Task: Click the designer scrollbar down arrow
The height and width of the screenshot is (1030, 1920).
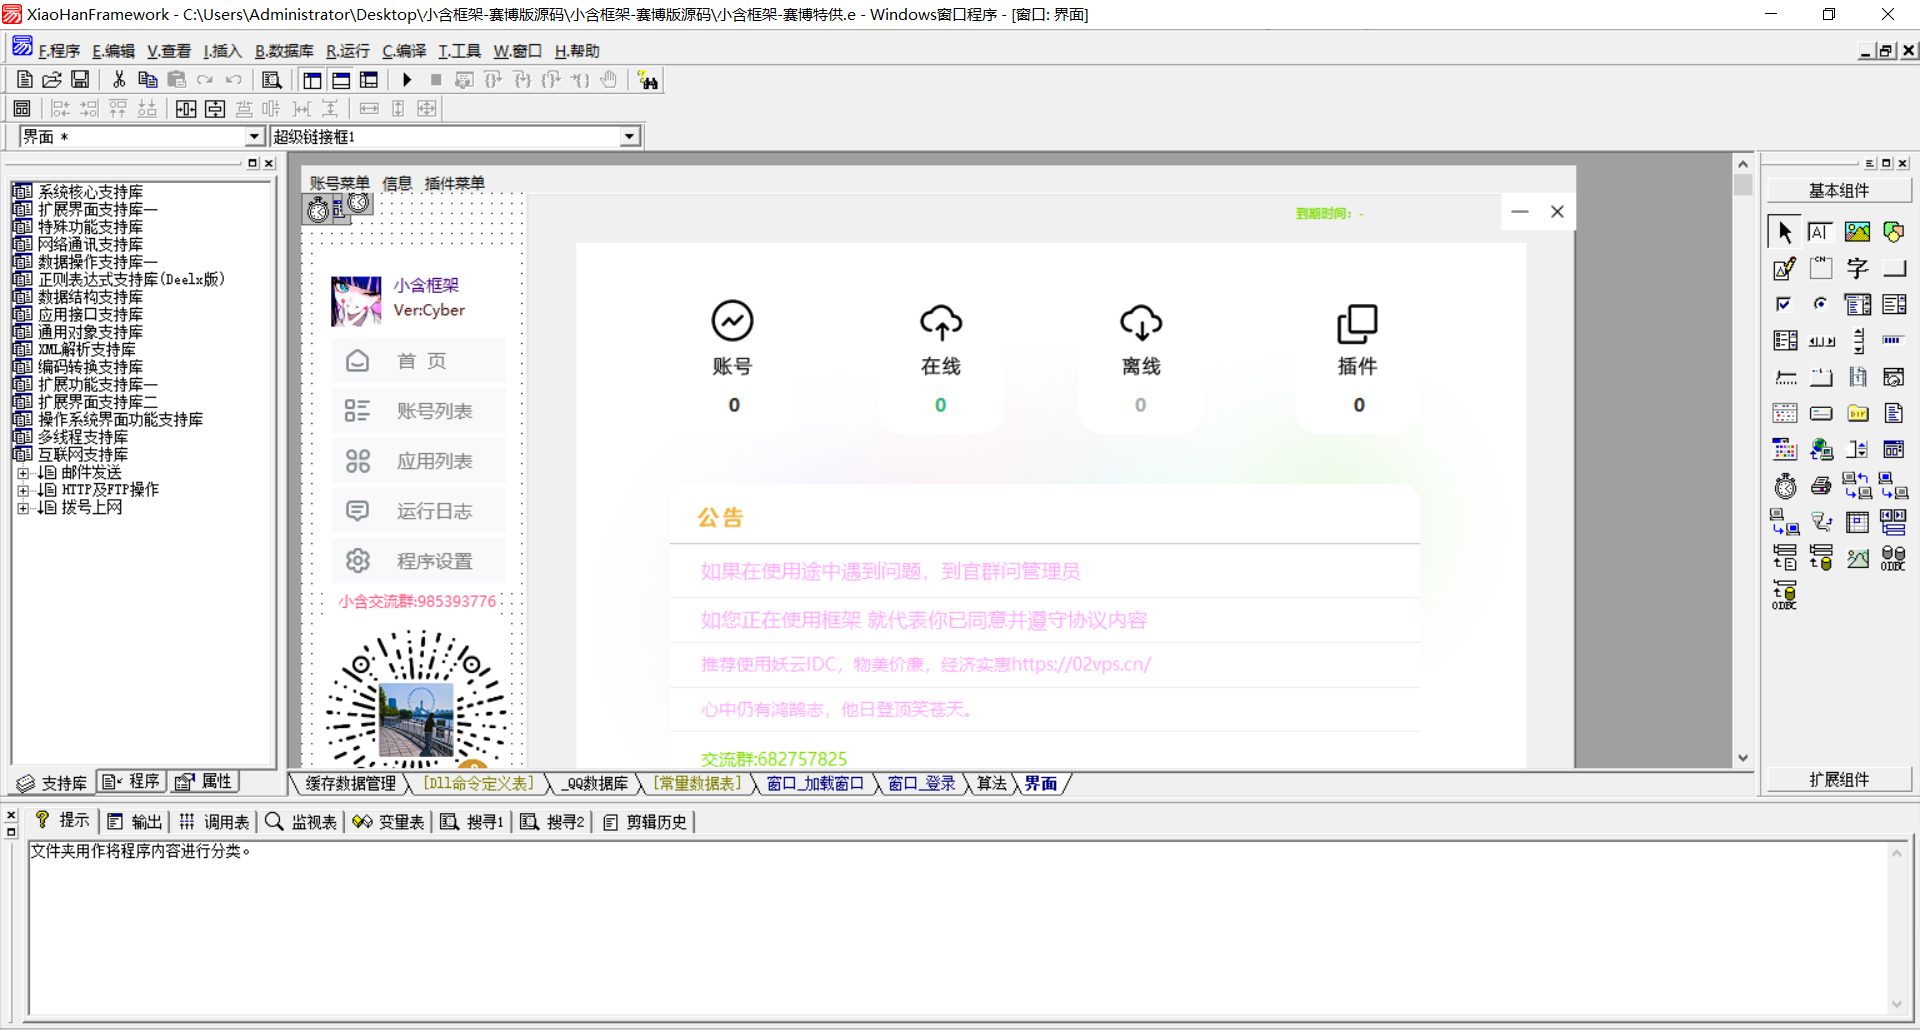Action: pos(1743,758)
